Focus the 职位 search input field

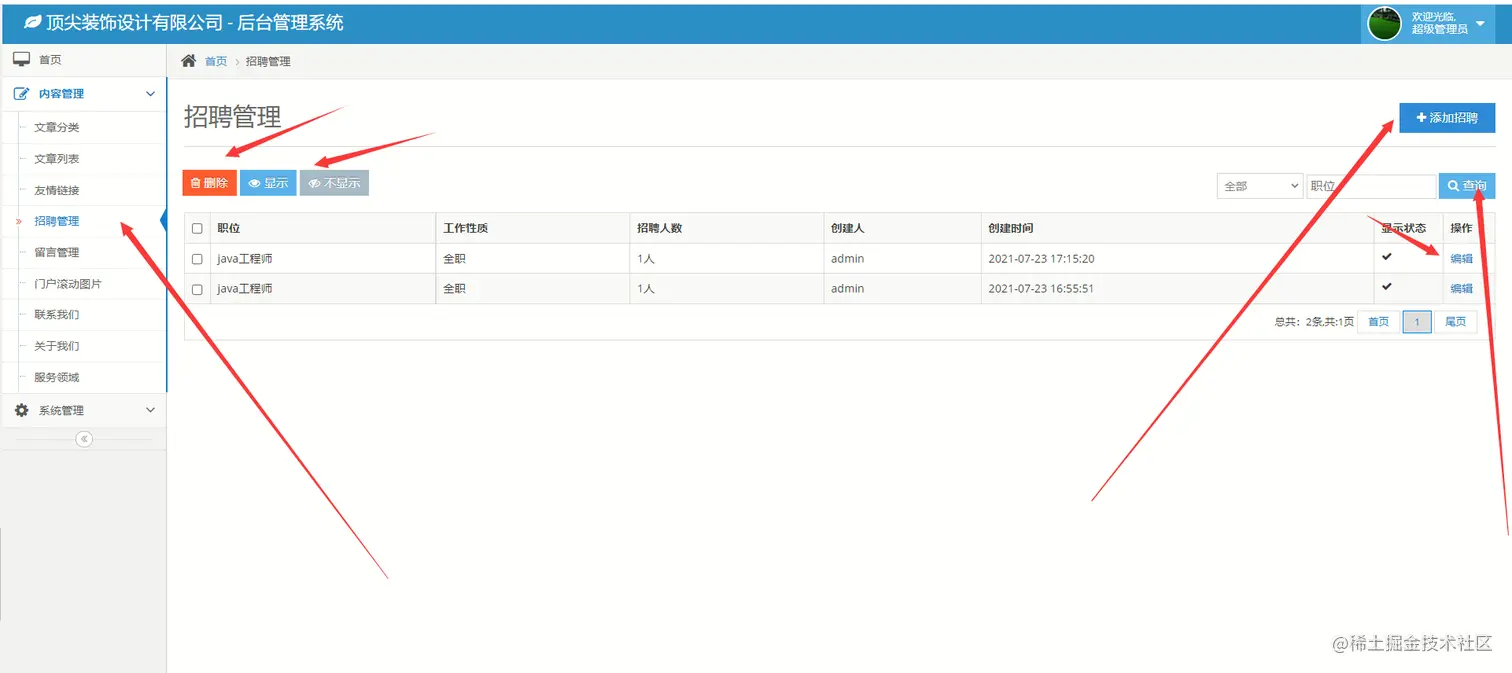pos(1371,186)
